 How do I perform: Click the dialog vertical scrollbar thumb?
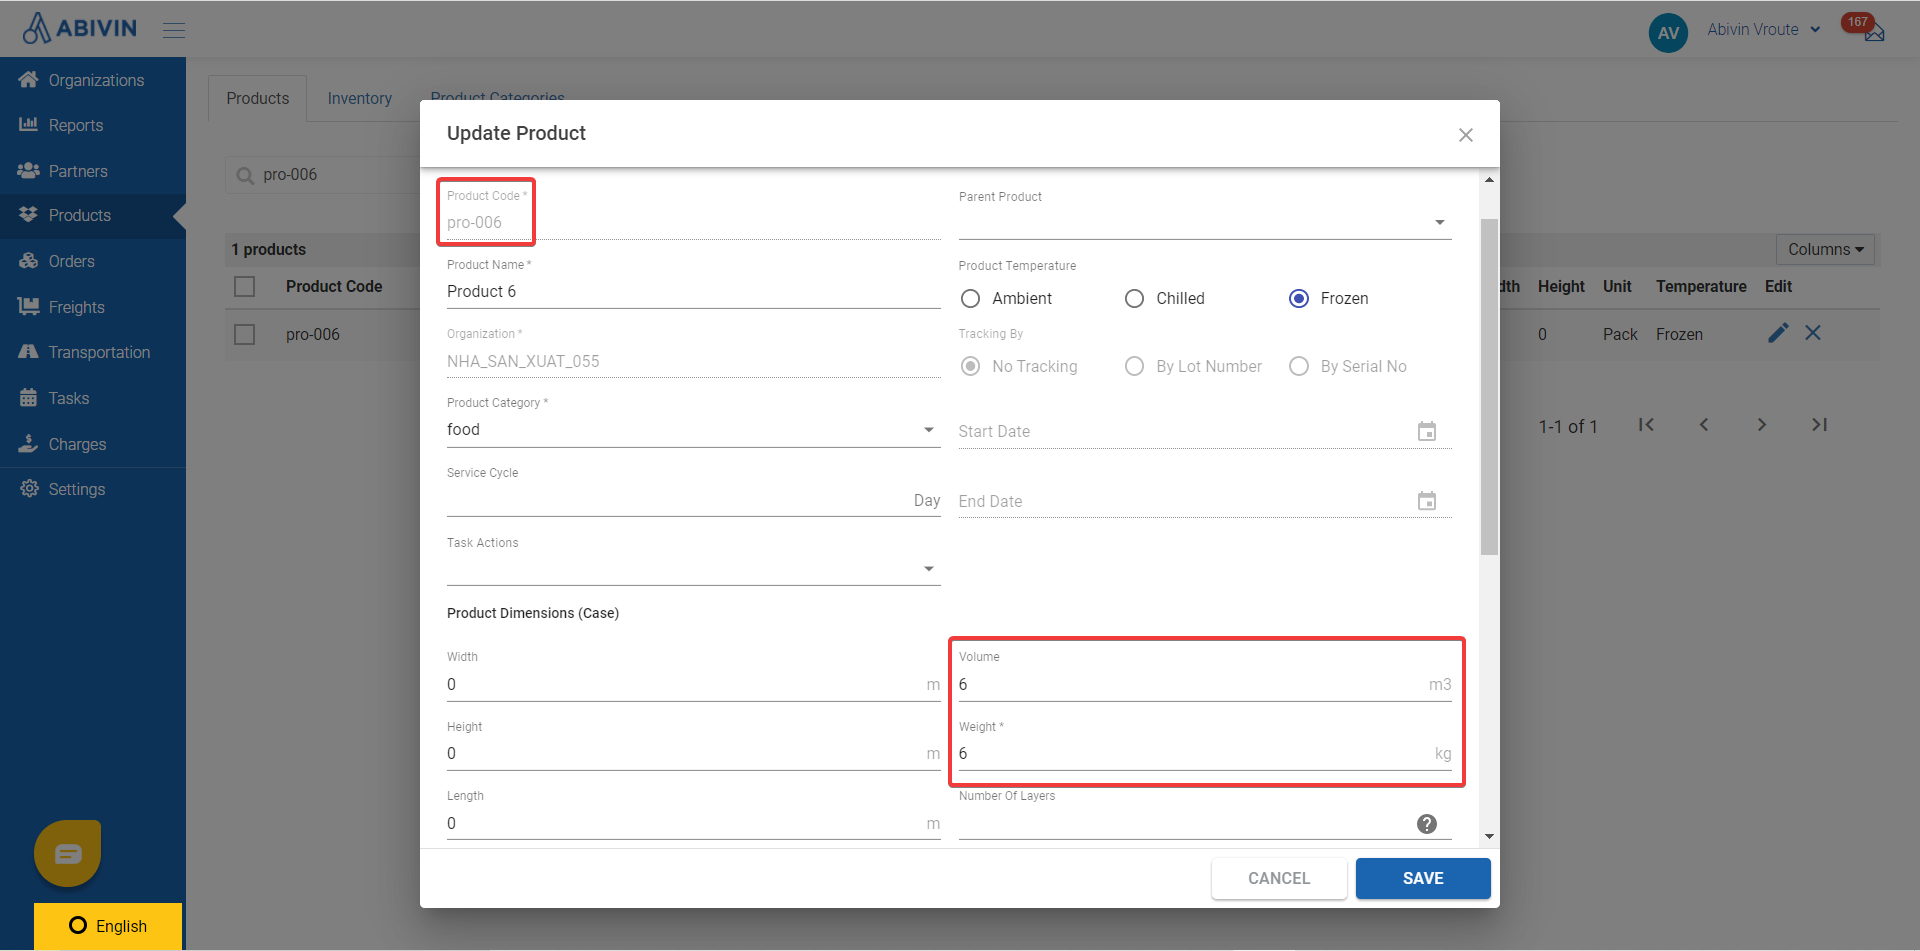(1489, 386)
